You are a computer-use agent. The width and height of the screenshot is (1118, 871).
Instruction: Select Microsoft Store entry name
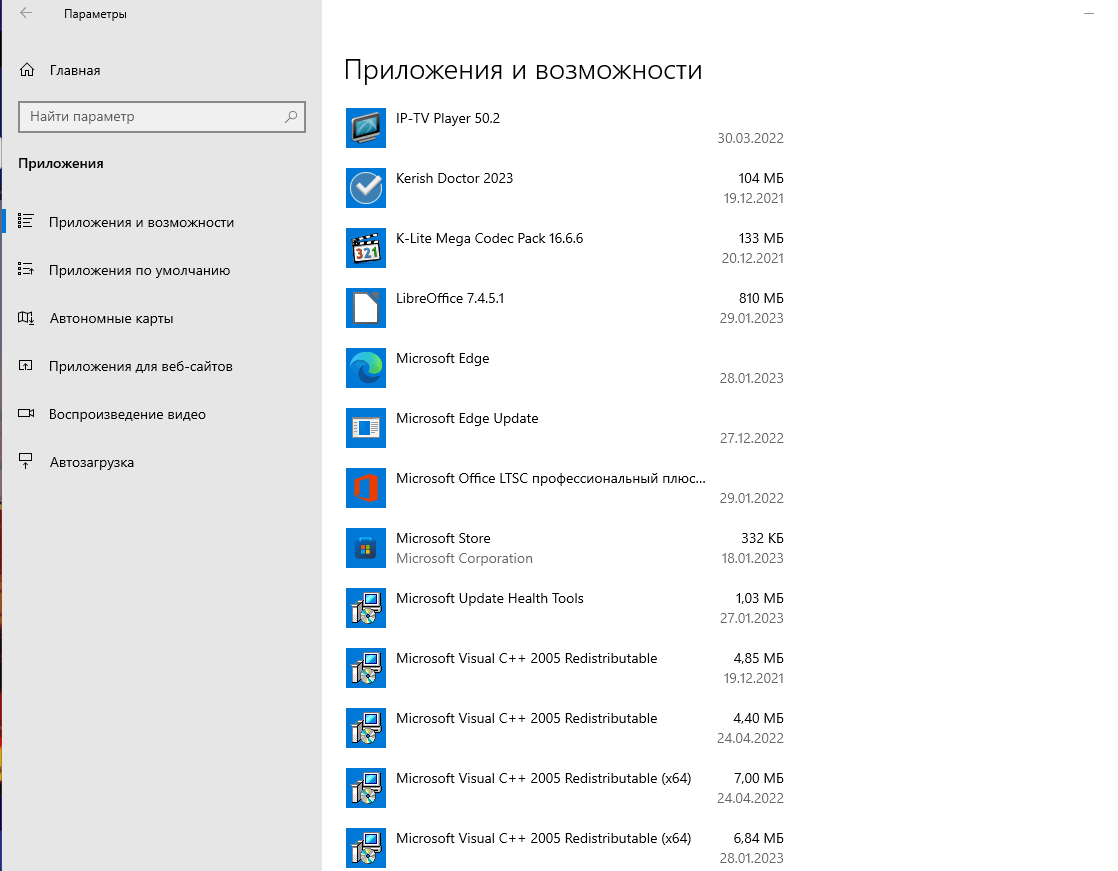point(443,538)
